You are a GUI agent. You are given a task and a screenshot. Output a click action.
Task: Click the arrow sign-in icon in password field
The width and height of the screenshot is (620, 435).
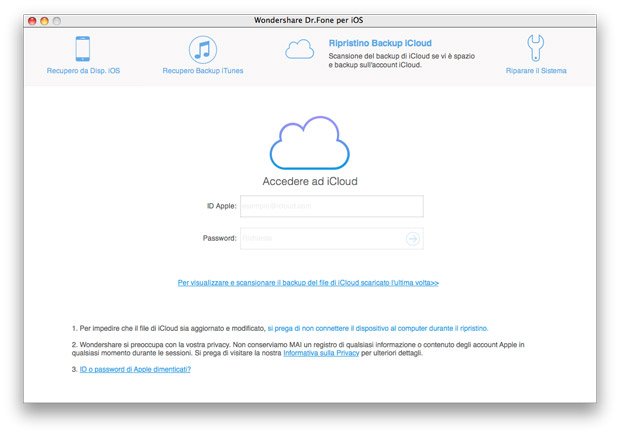(413, 238)
